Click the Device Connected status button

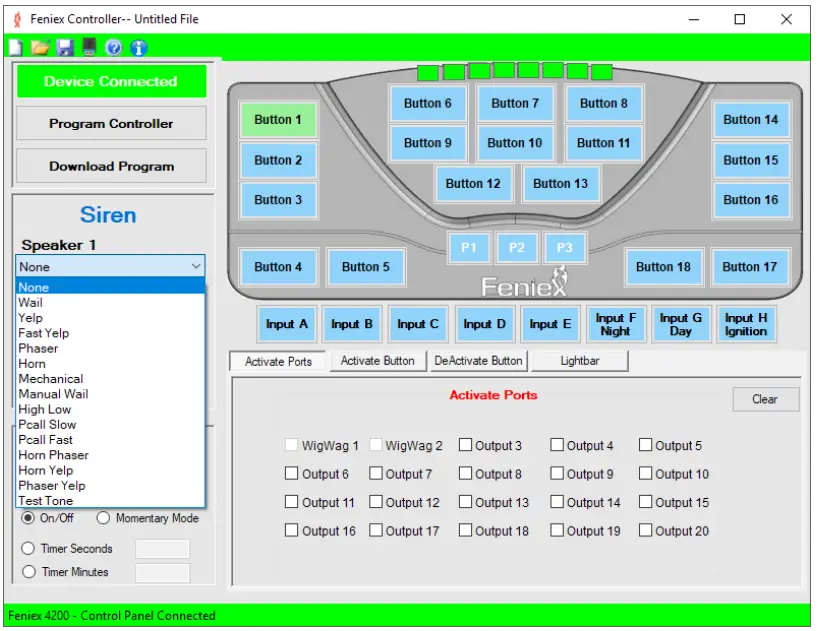coord(111,81)
